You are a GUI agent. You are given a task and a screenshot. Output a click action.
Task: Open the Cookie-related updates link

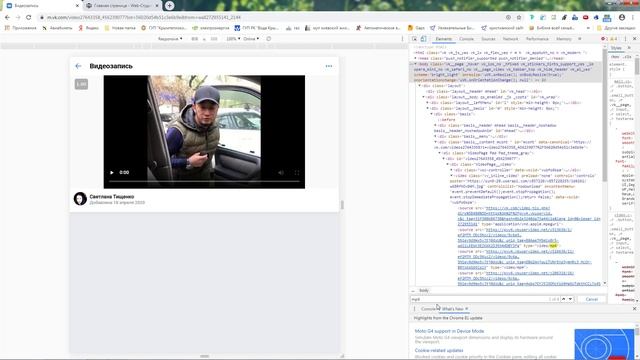point(439,351)
